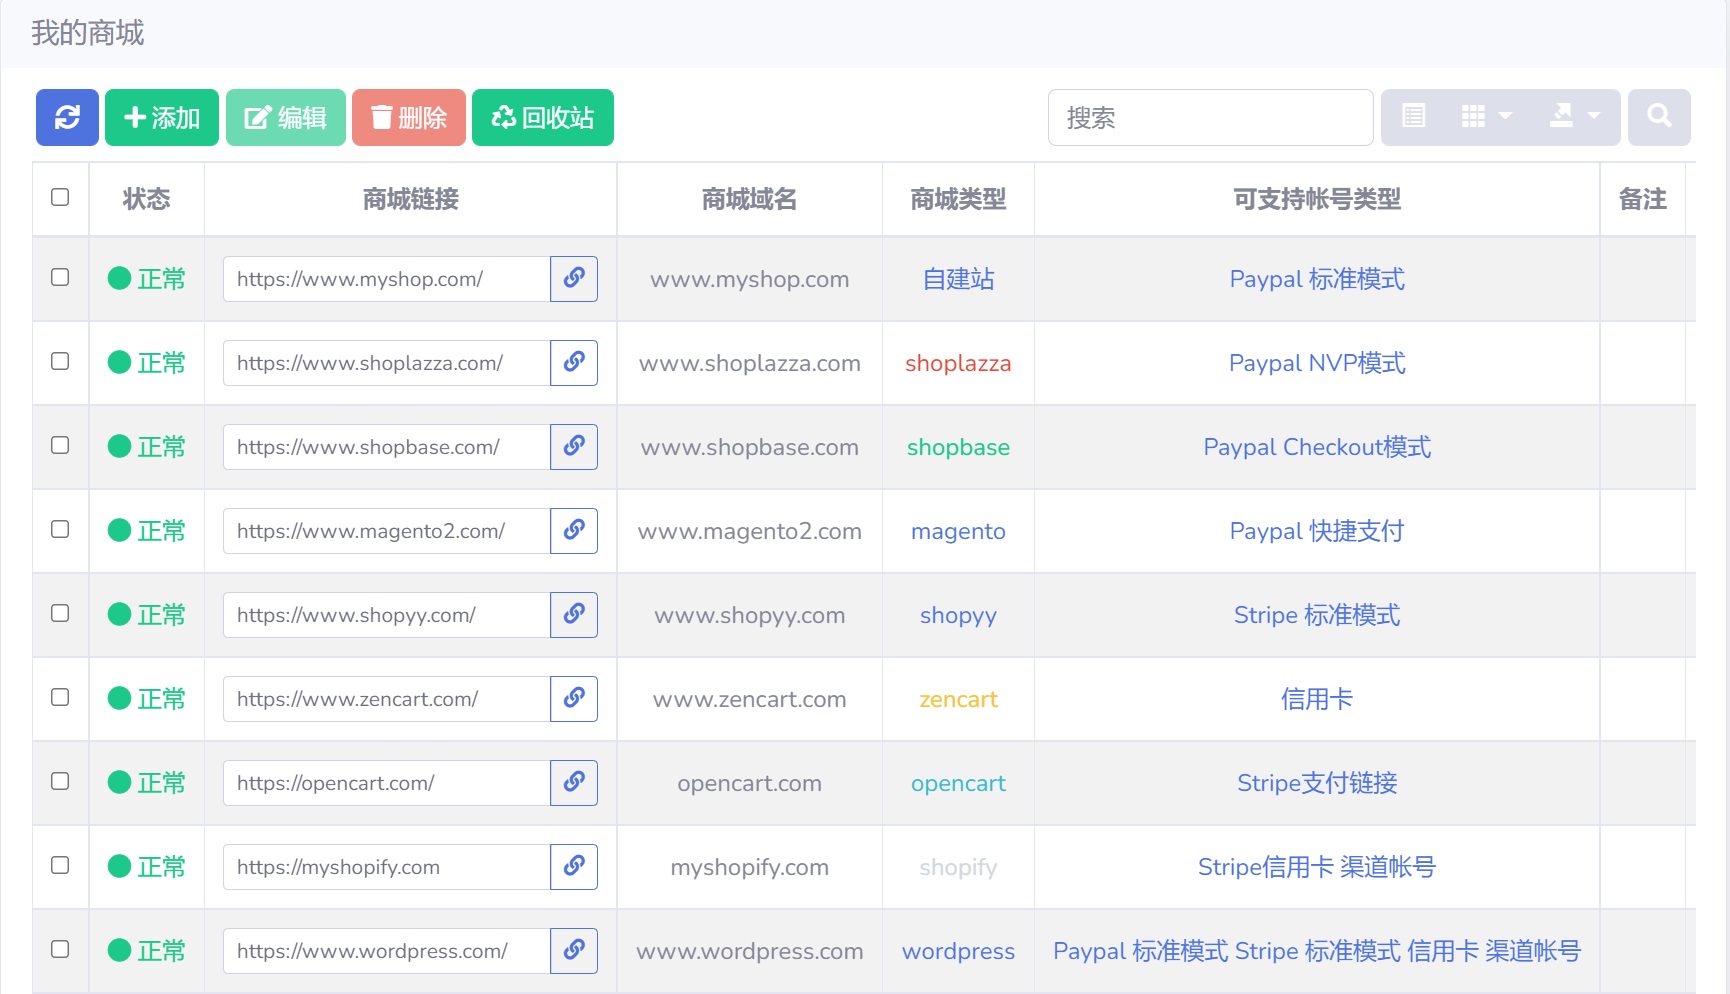Open link icon for shopbase.com row
This screenshot has height=994, width=1730.
click(x=573, y=447)
